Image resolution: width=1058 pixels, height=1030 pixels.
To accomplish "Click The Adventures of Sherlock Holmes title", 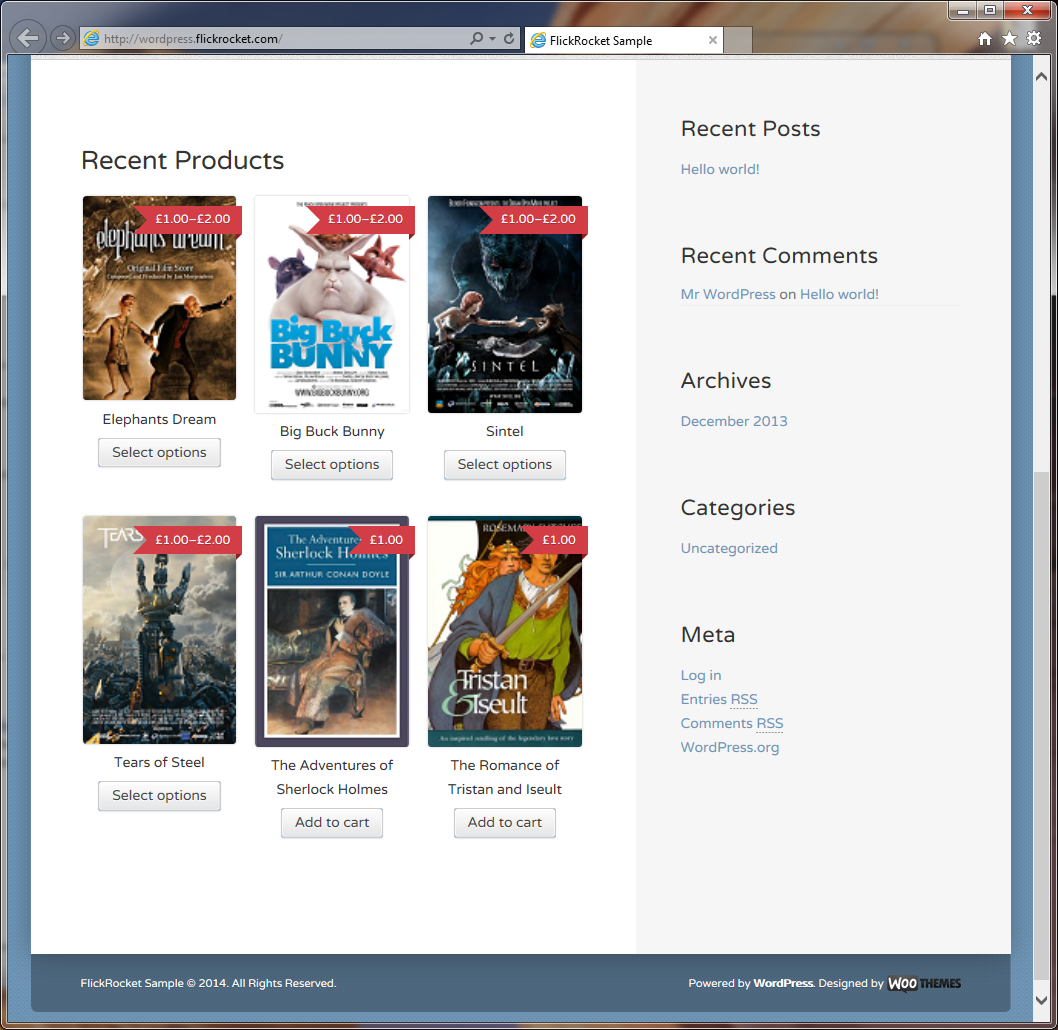I will coord(332,777).
